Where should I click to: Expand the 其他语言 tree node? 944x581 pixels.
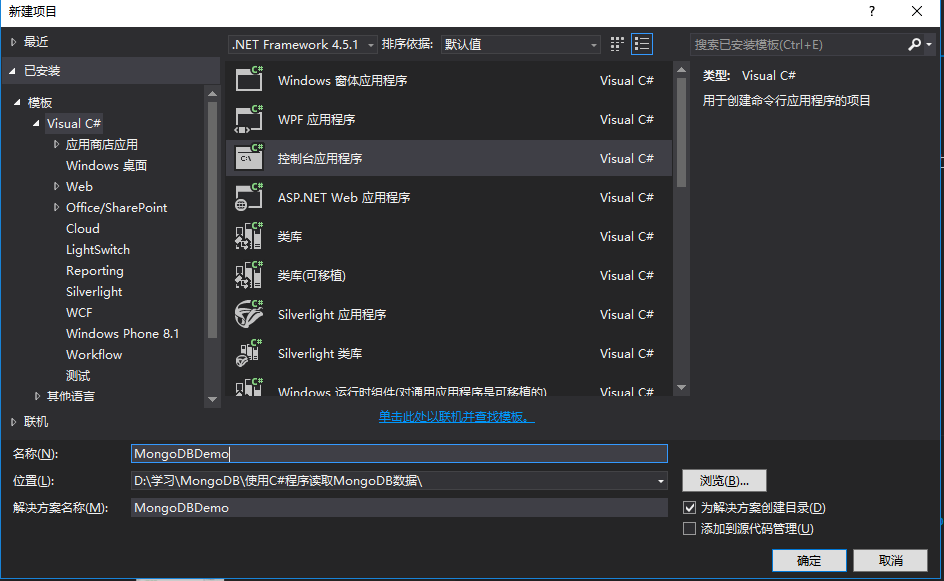[x=37, y=396]
